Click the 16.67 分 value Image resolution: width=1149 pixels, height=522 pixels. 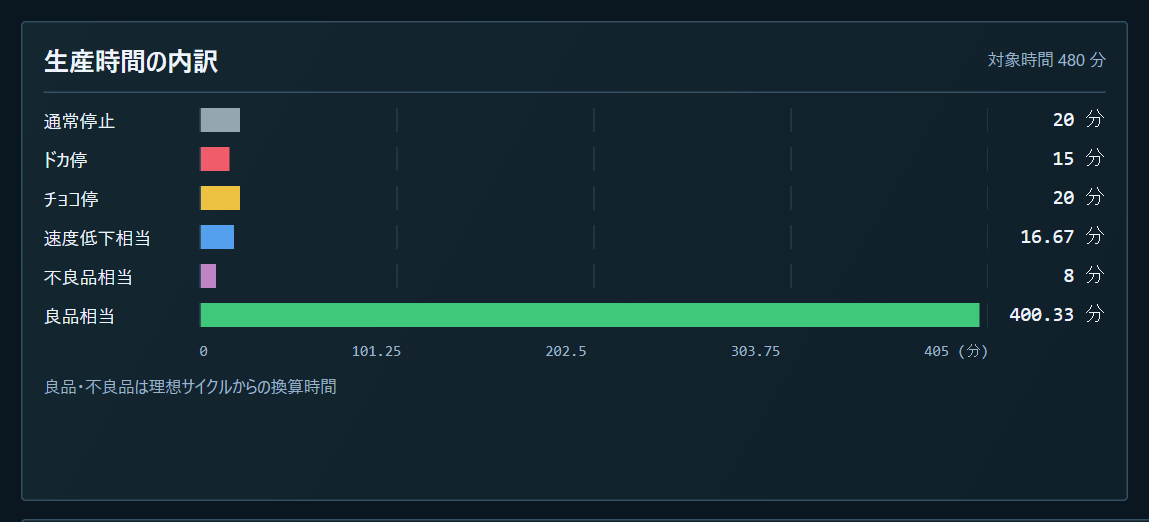point(1063,236)
